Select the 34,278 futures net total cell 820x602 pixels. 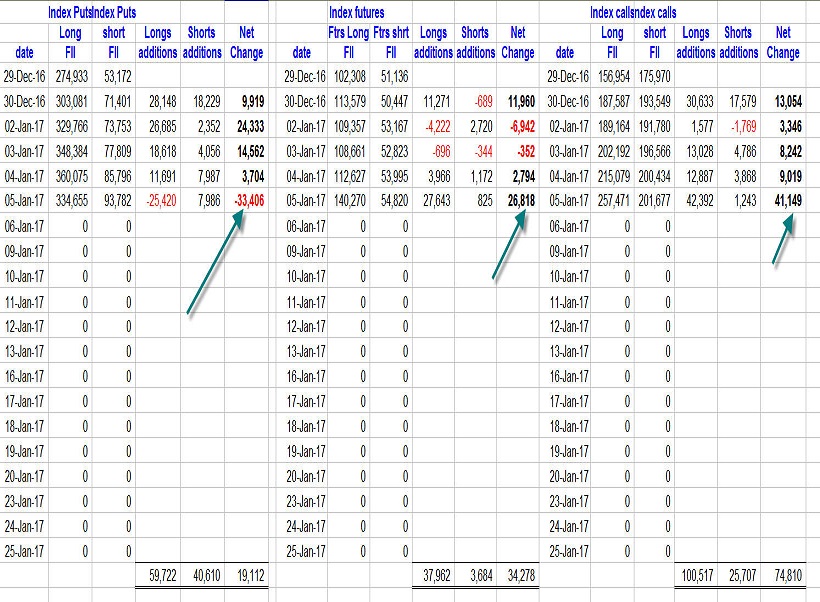[516, 577]
